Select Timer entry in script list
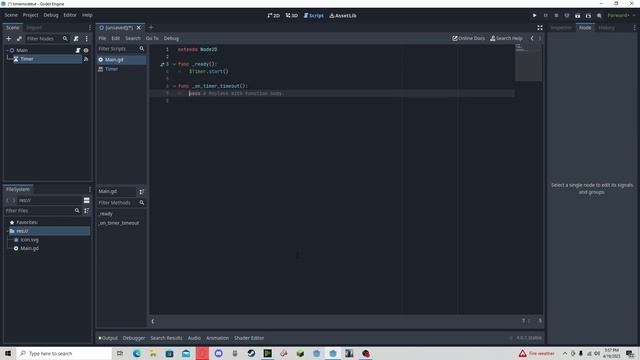This screenshot has width=640, height=360. (121, 69)
